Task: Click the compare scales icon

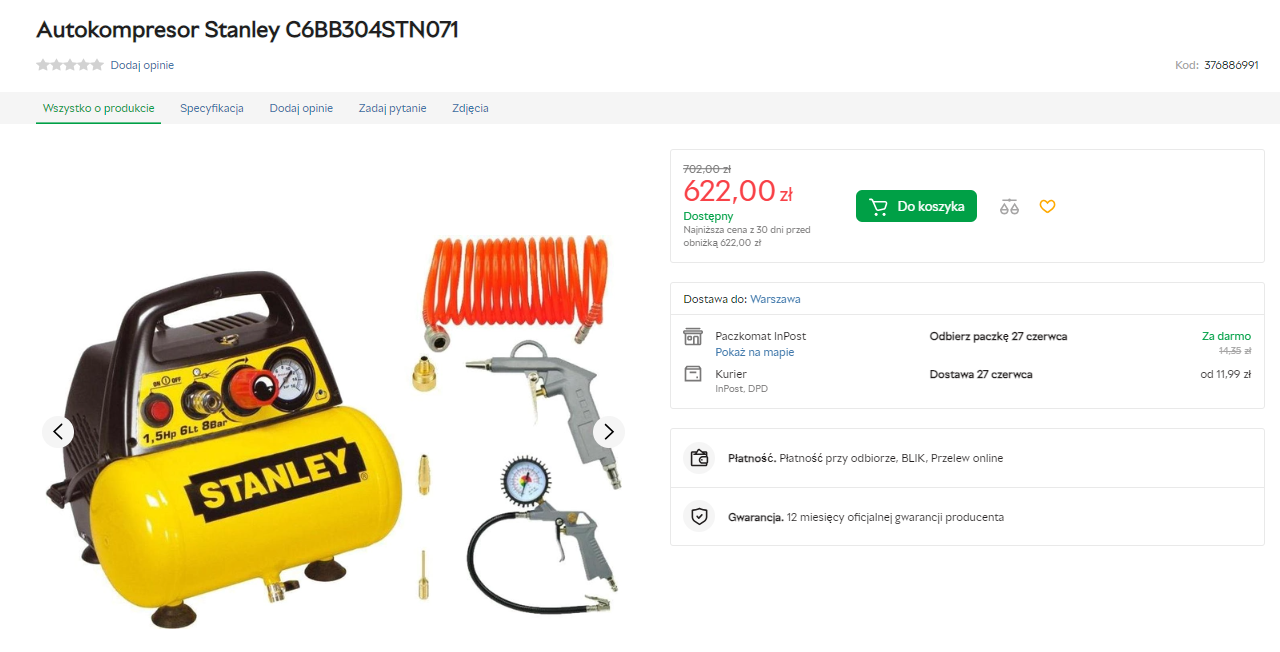Action: 1009,207
